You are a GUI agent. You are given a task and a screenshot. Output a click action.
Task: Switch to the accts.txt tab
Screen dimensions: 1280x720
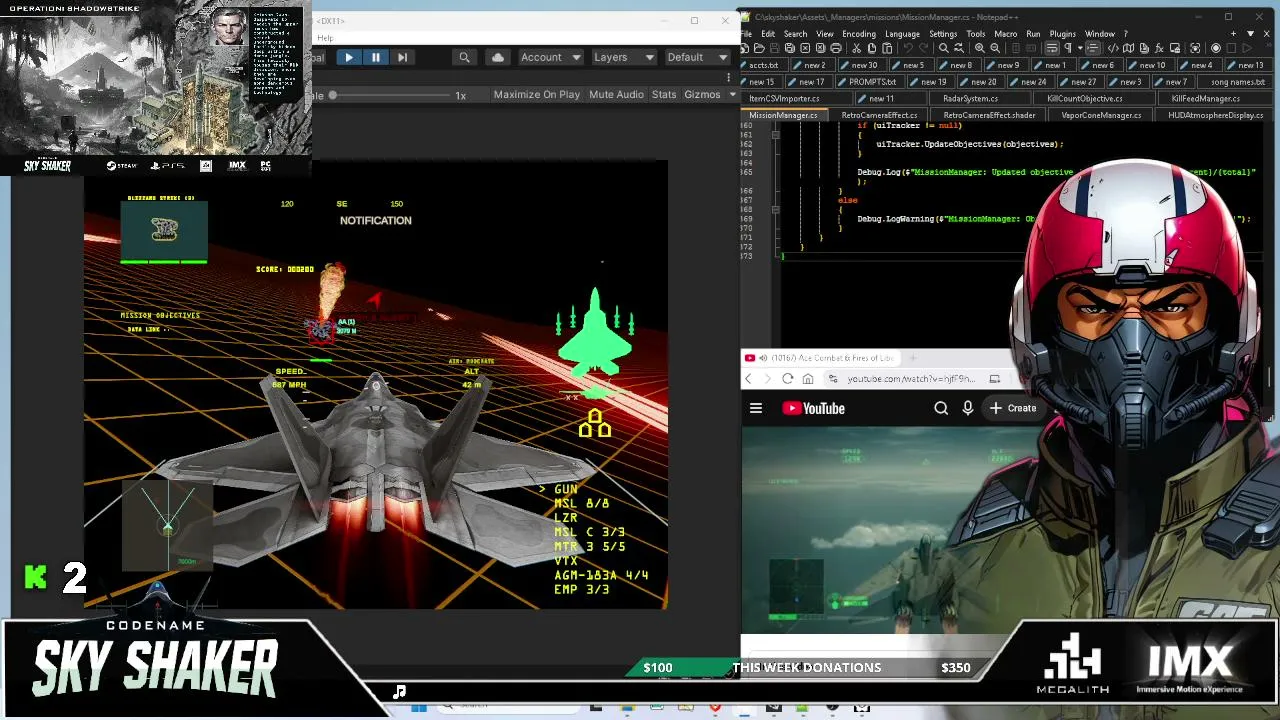click(763, 65)
